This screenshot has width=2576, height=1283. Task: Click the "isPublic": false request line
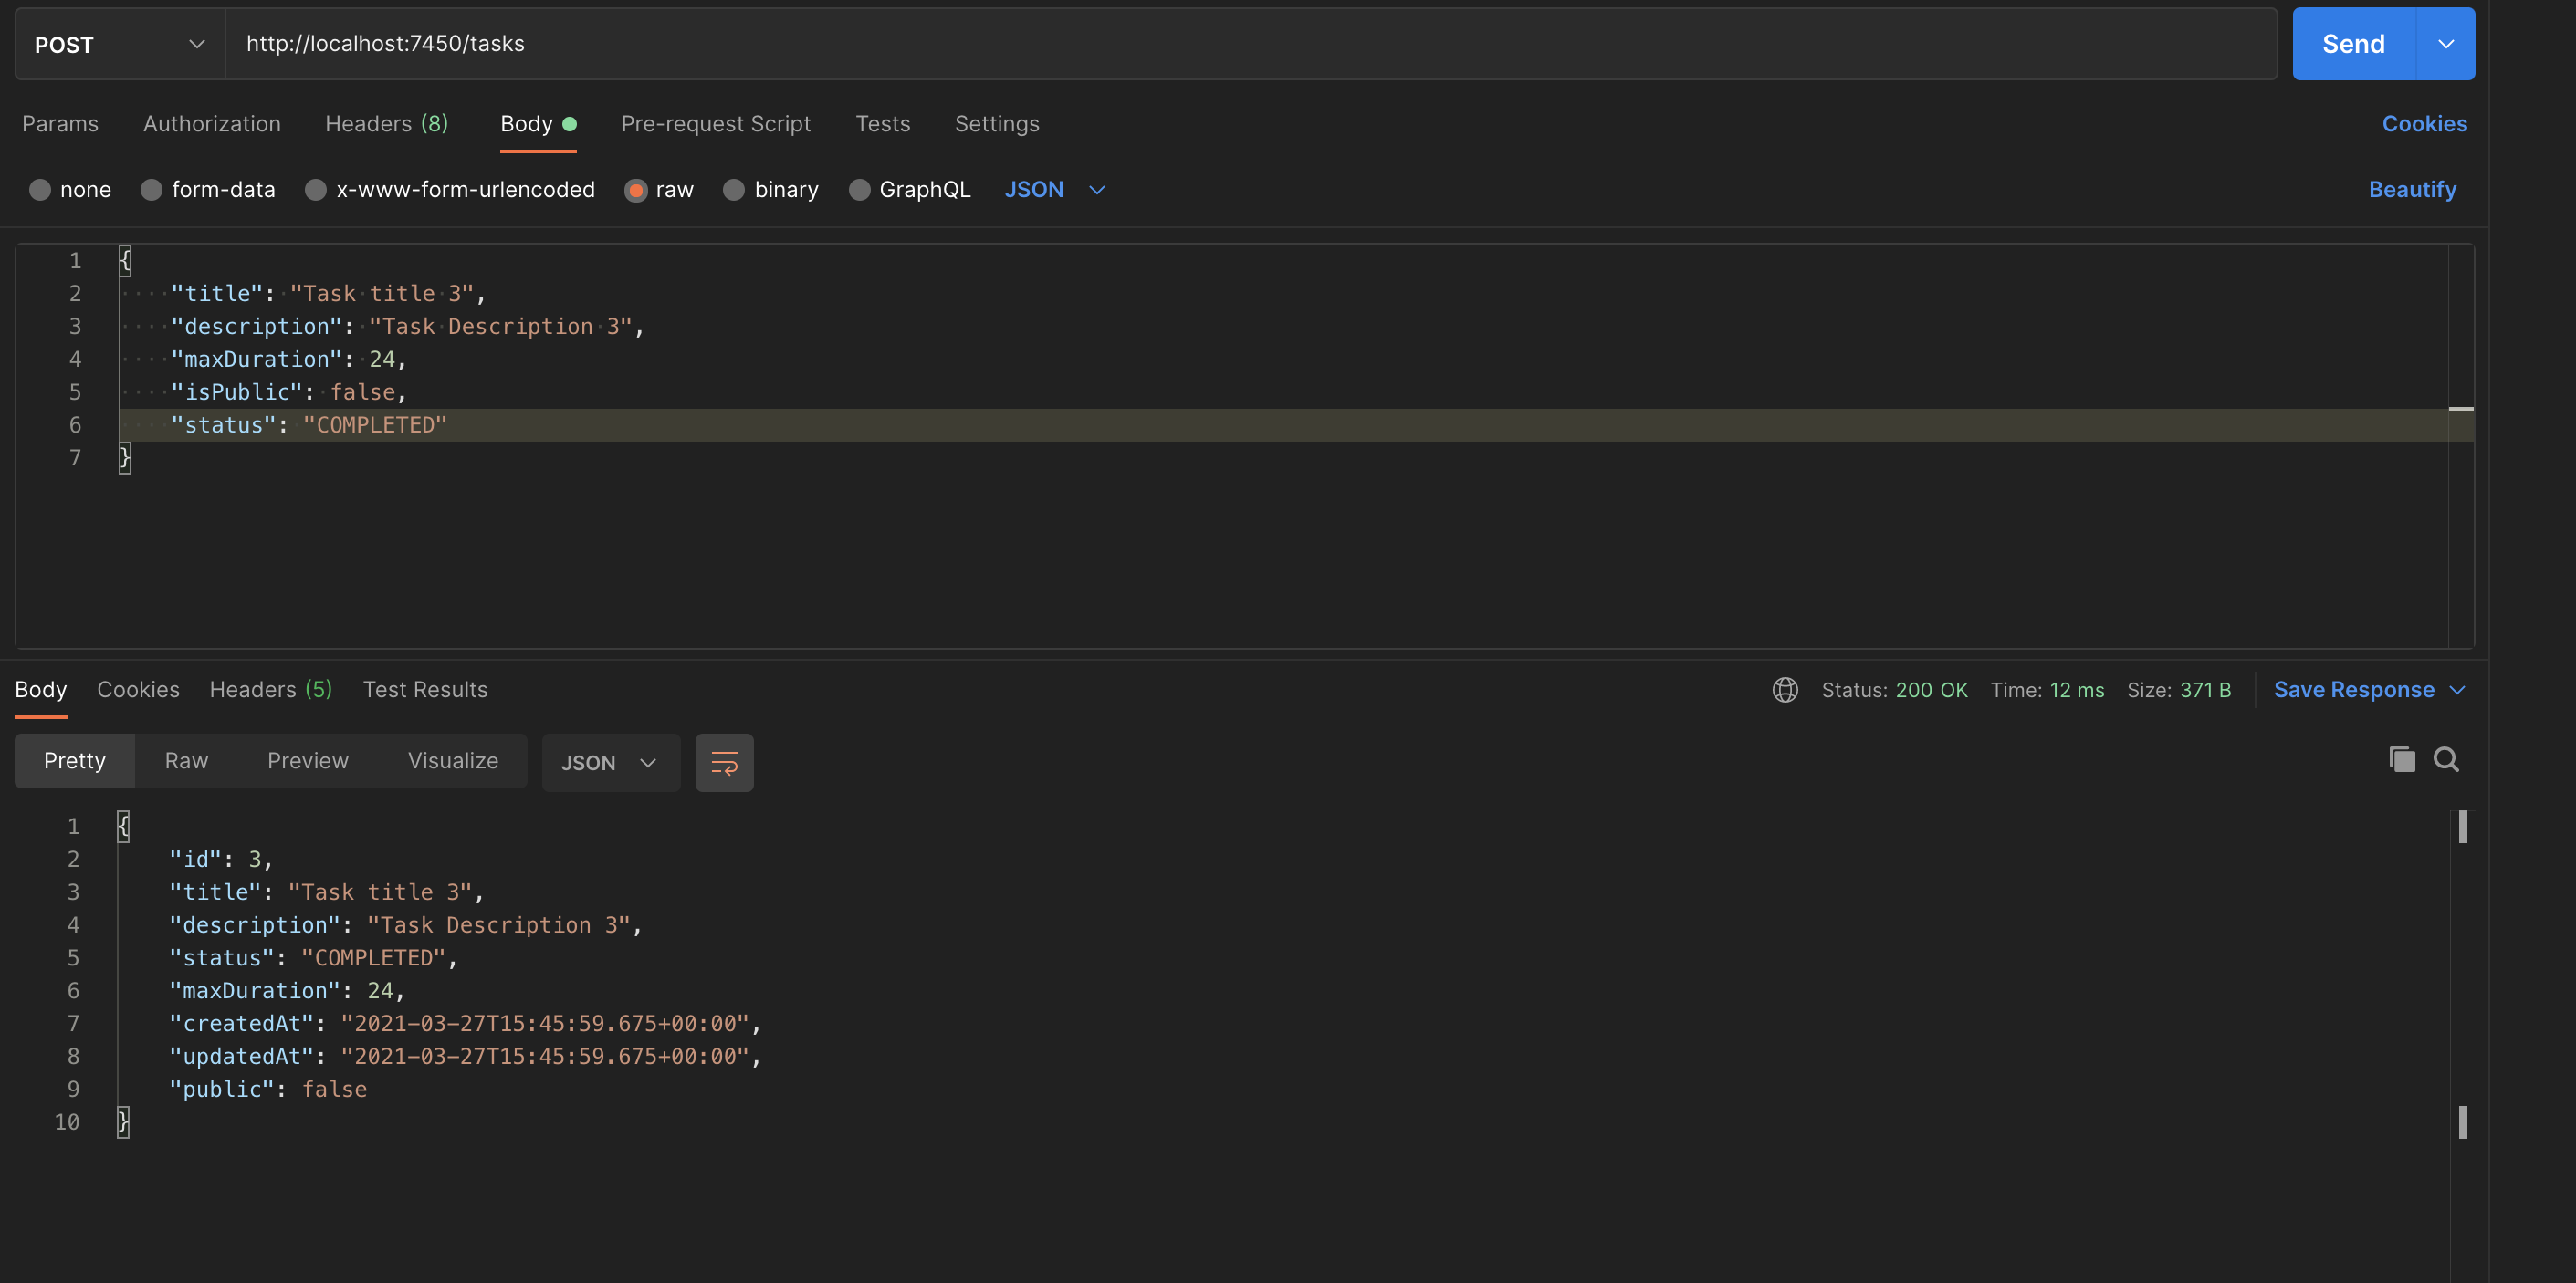point(288,392)
